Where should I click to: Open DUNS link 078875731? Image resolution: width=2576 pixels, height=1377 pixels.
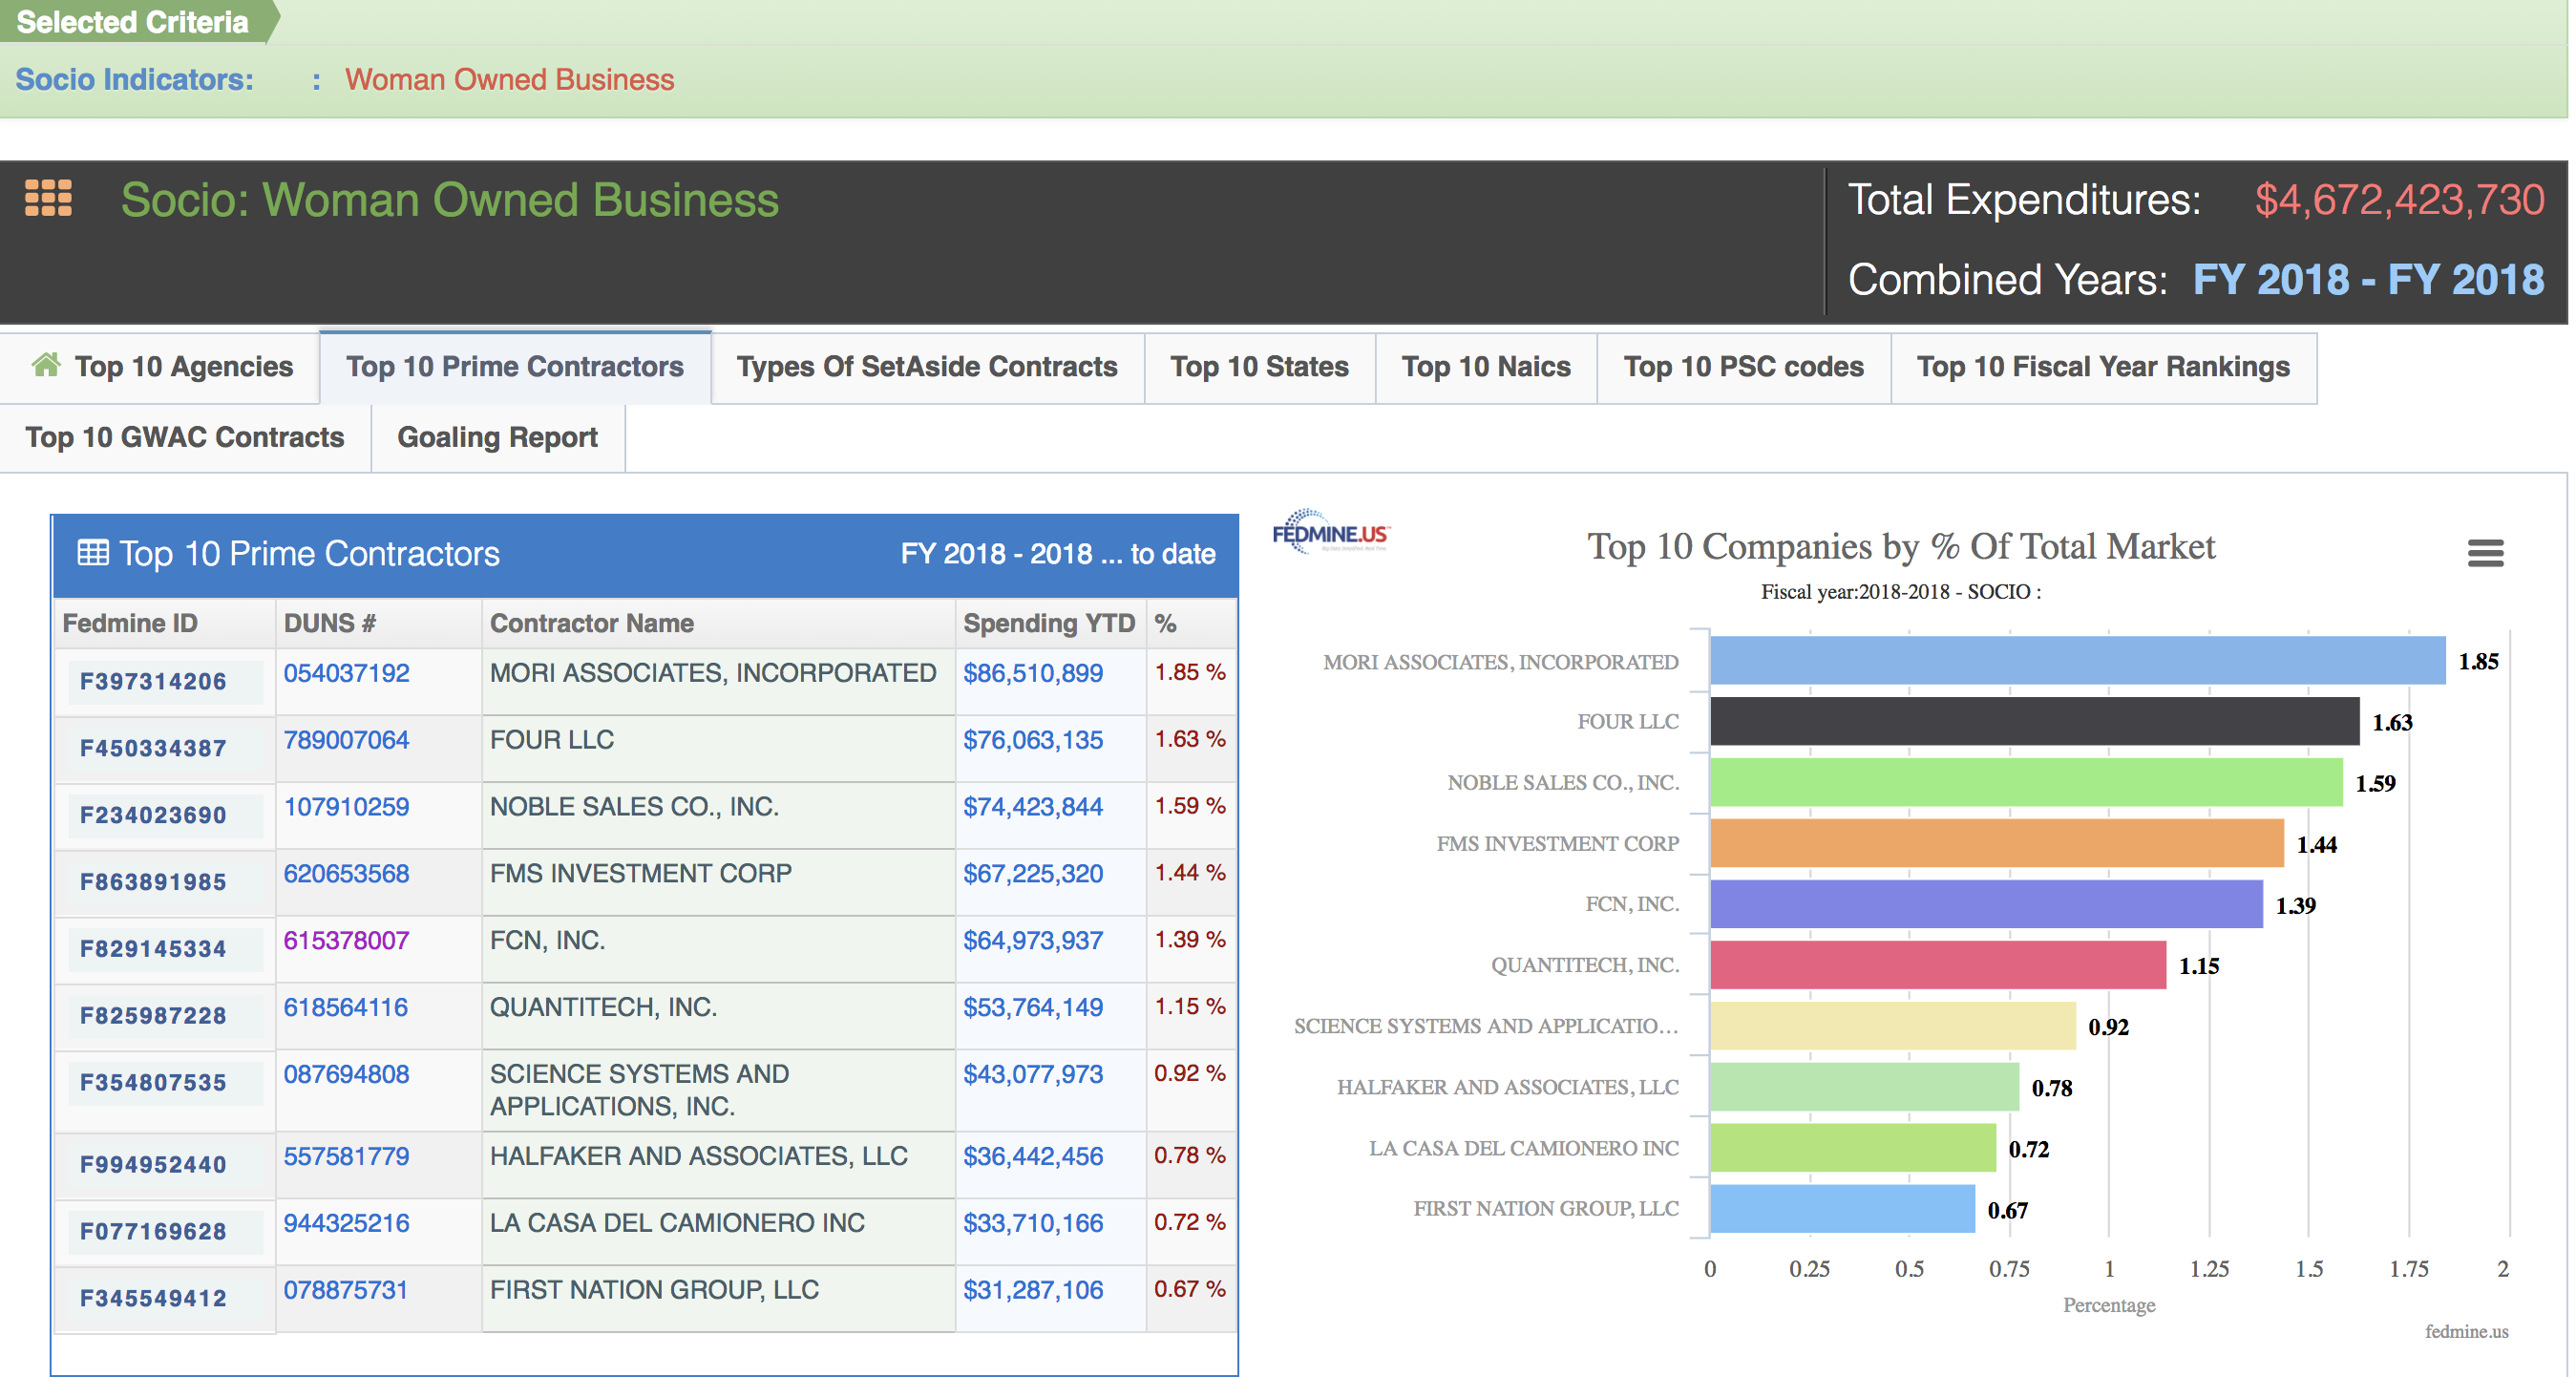(346, 1291)
